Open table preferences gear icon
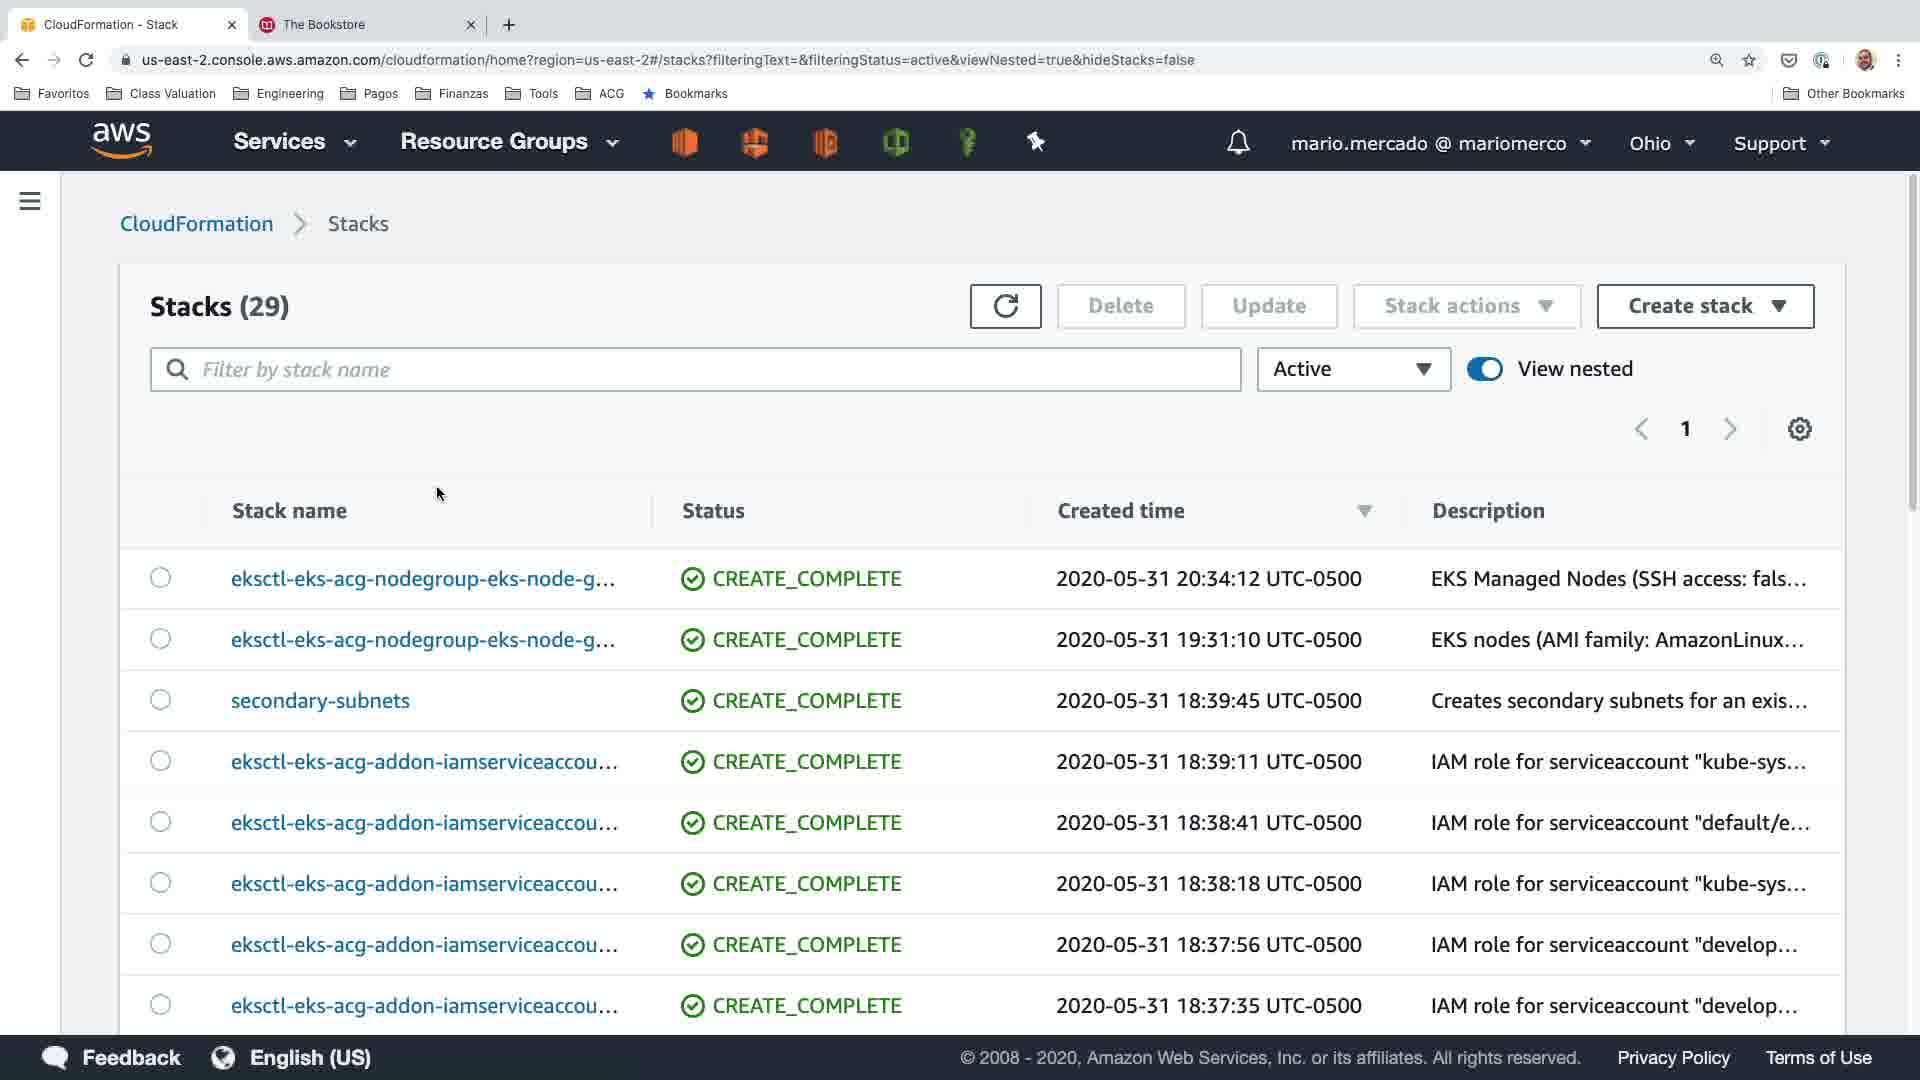Viewport: 1920px width, 1080px height. coord(1799,429)
